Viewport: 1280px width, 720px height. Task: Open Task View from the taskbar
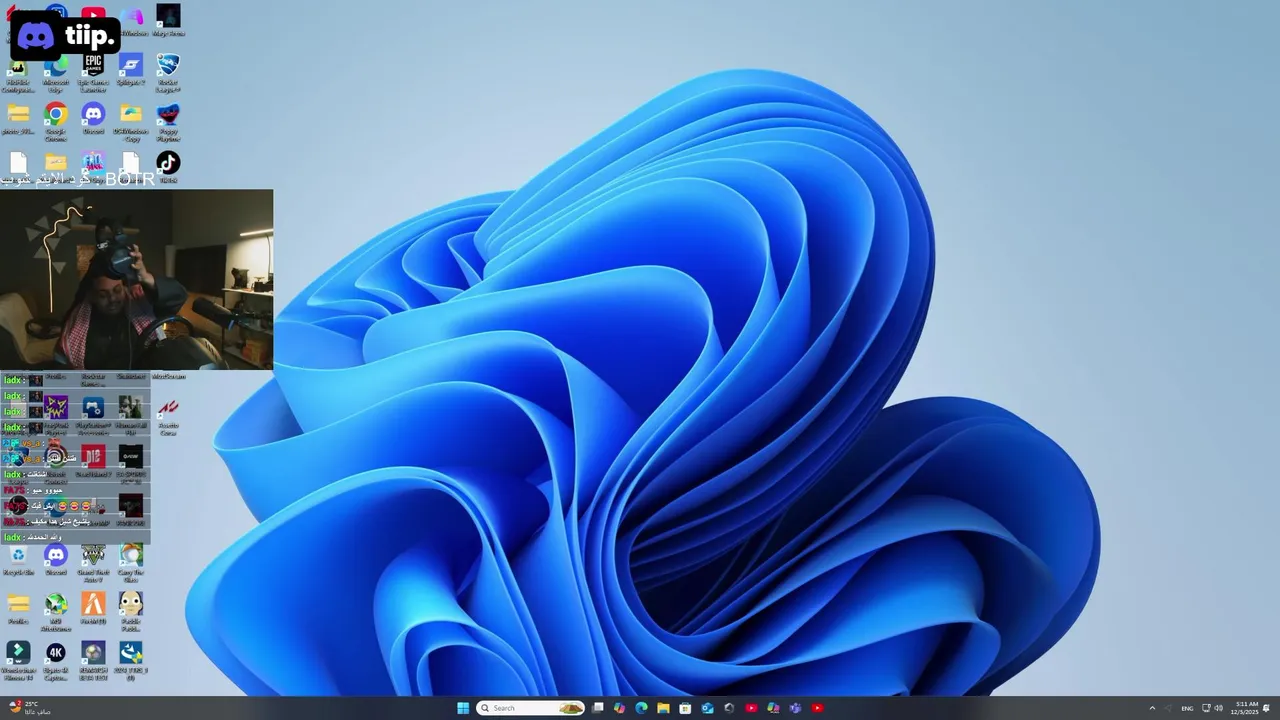(598, 708)
